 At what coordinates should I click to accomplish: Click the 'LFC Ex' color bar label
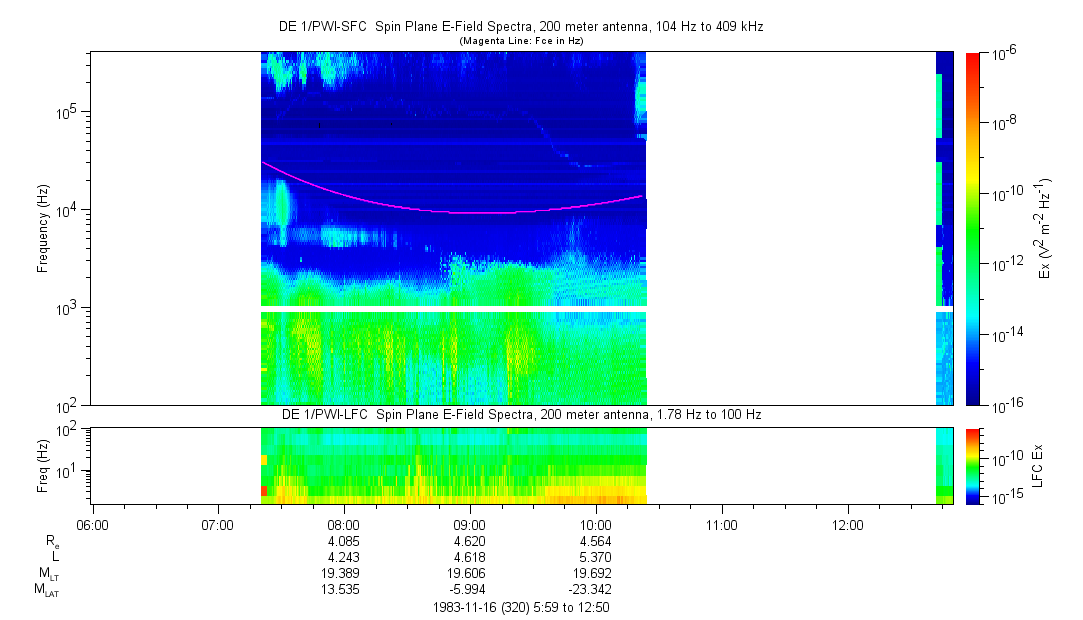1038,465
